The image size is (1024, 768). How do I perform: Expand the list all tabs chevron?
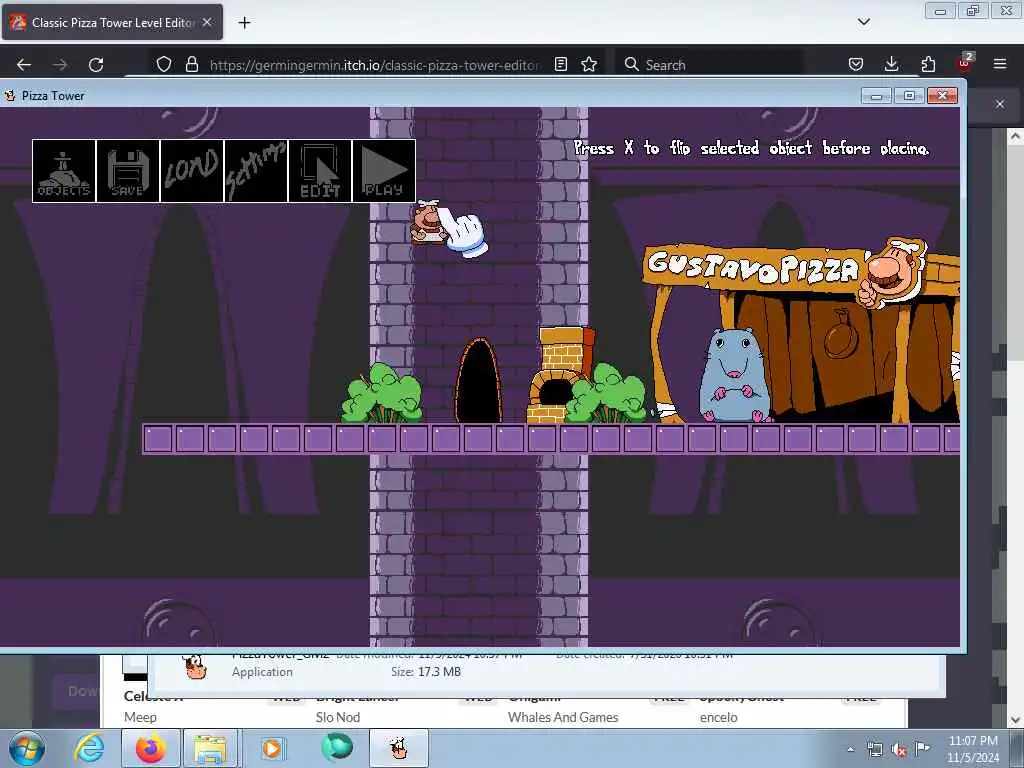click(863, 22)
